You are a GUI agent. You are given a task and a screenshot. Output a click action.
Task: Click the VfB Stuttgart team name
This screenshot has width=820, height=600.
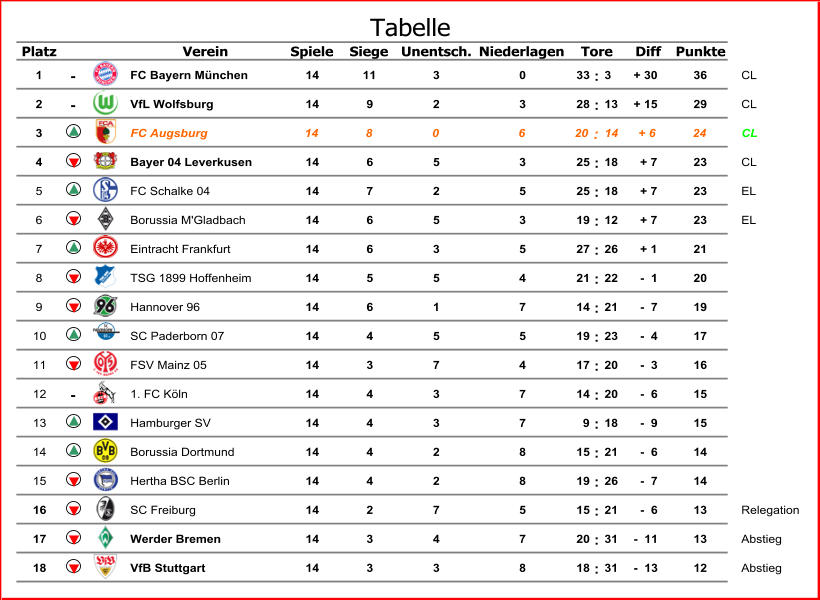(168, 568)
